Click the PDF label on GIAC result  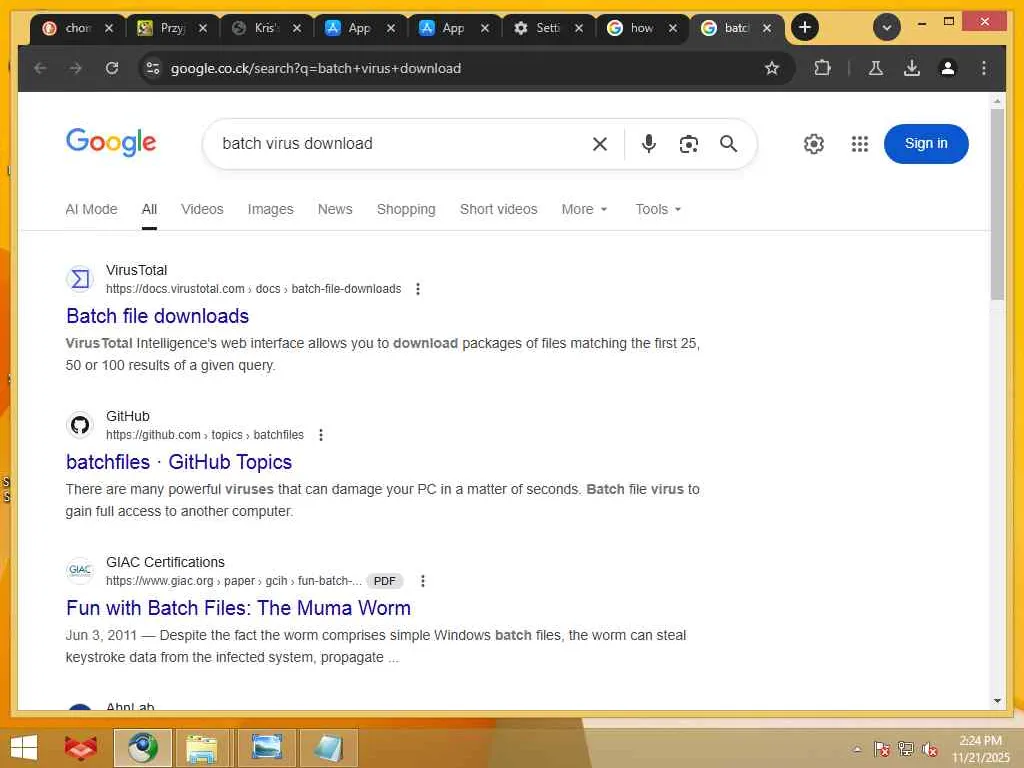pos(384,581)
